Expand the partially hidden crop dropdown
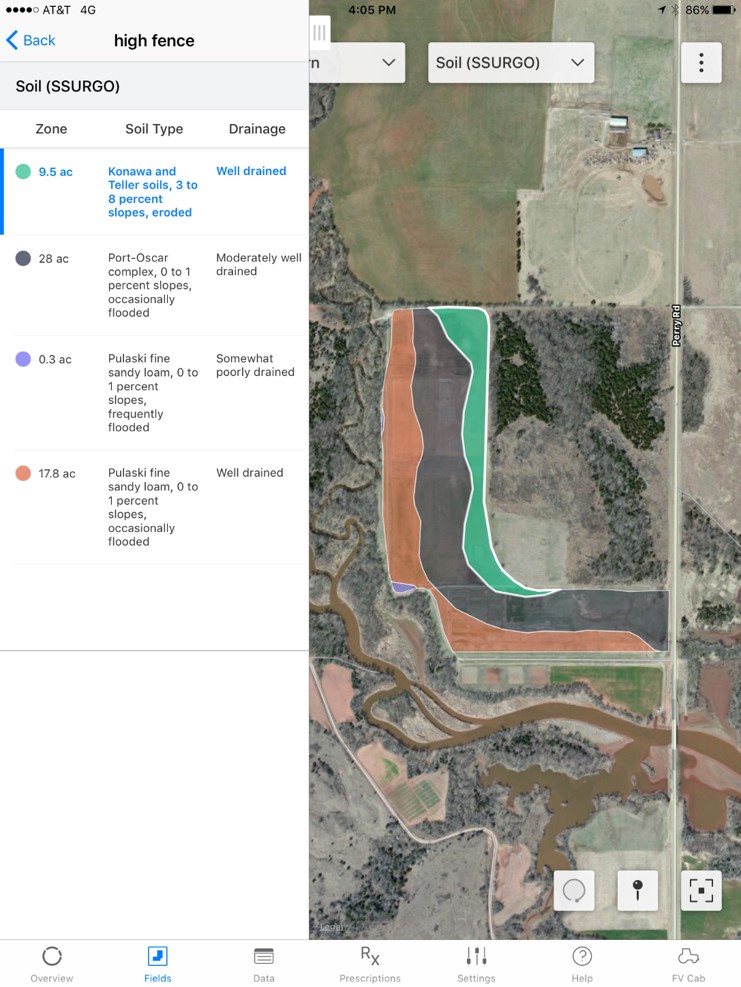The image size is (741, 987). [360, 63]
